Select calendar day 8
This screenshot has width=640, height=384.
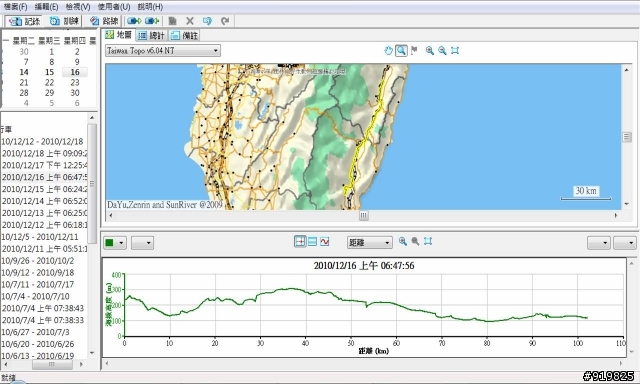51,62
